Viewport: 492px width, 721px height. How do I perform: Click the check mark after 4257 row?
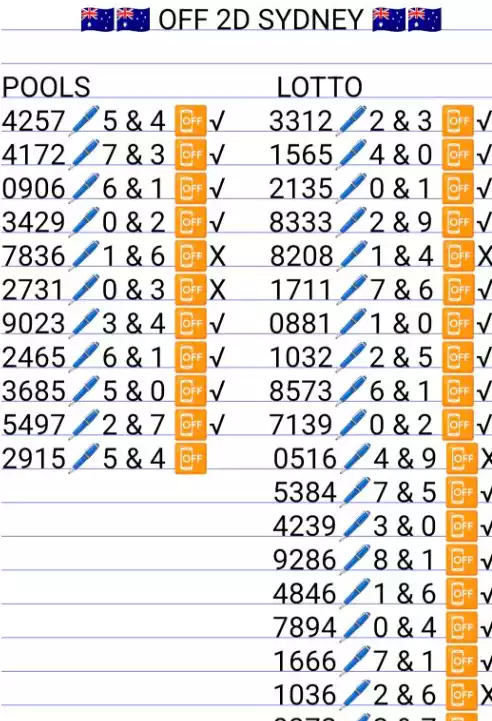(x=217, y=121)
